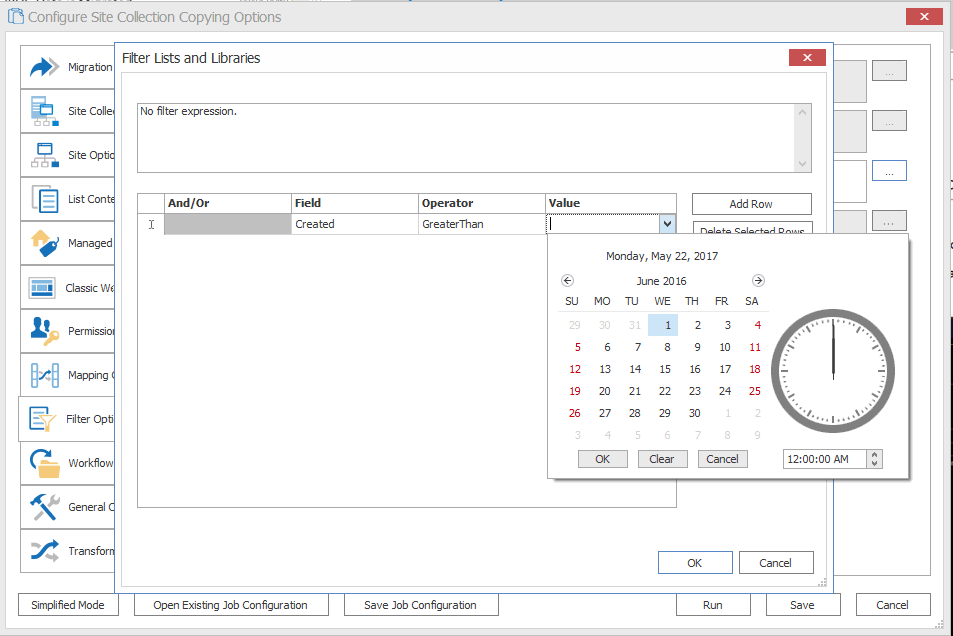Viewport: 953px width, 636px height.
Task: Go to next month in calendar
Action: pos(758,281)
